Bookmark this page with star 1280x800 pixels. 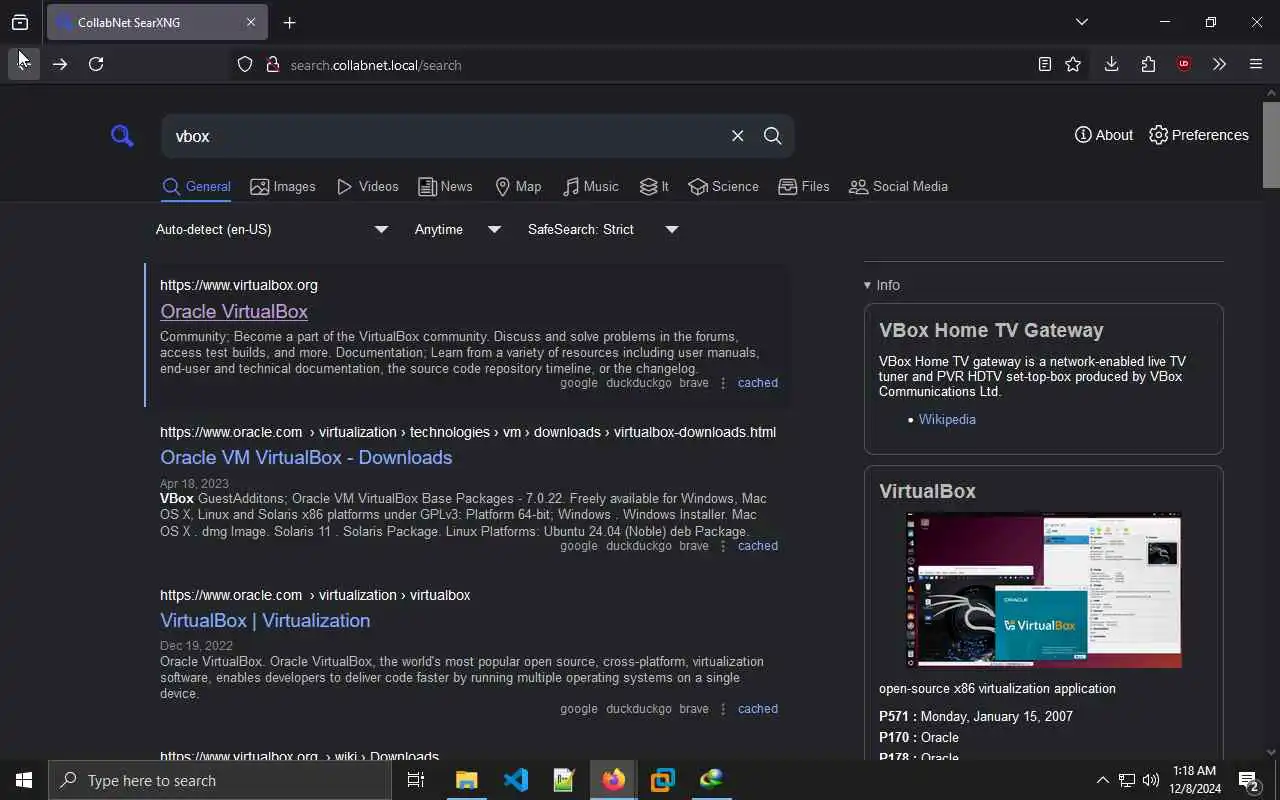point(1073,64)
